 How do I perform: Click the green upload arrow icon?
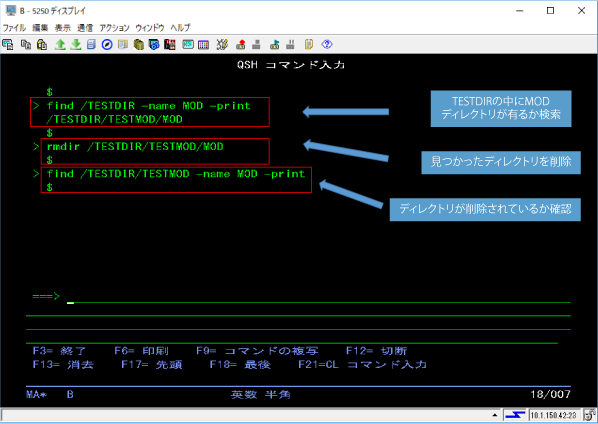pos(60,45)
